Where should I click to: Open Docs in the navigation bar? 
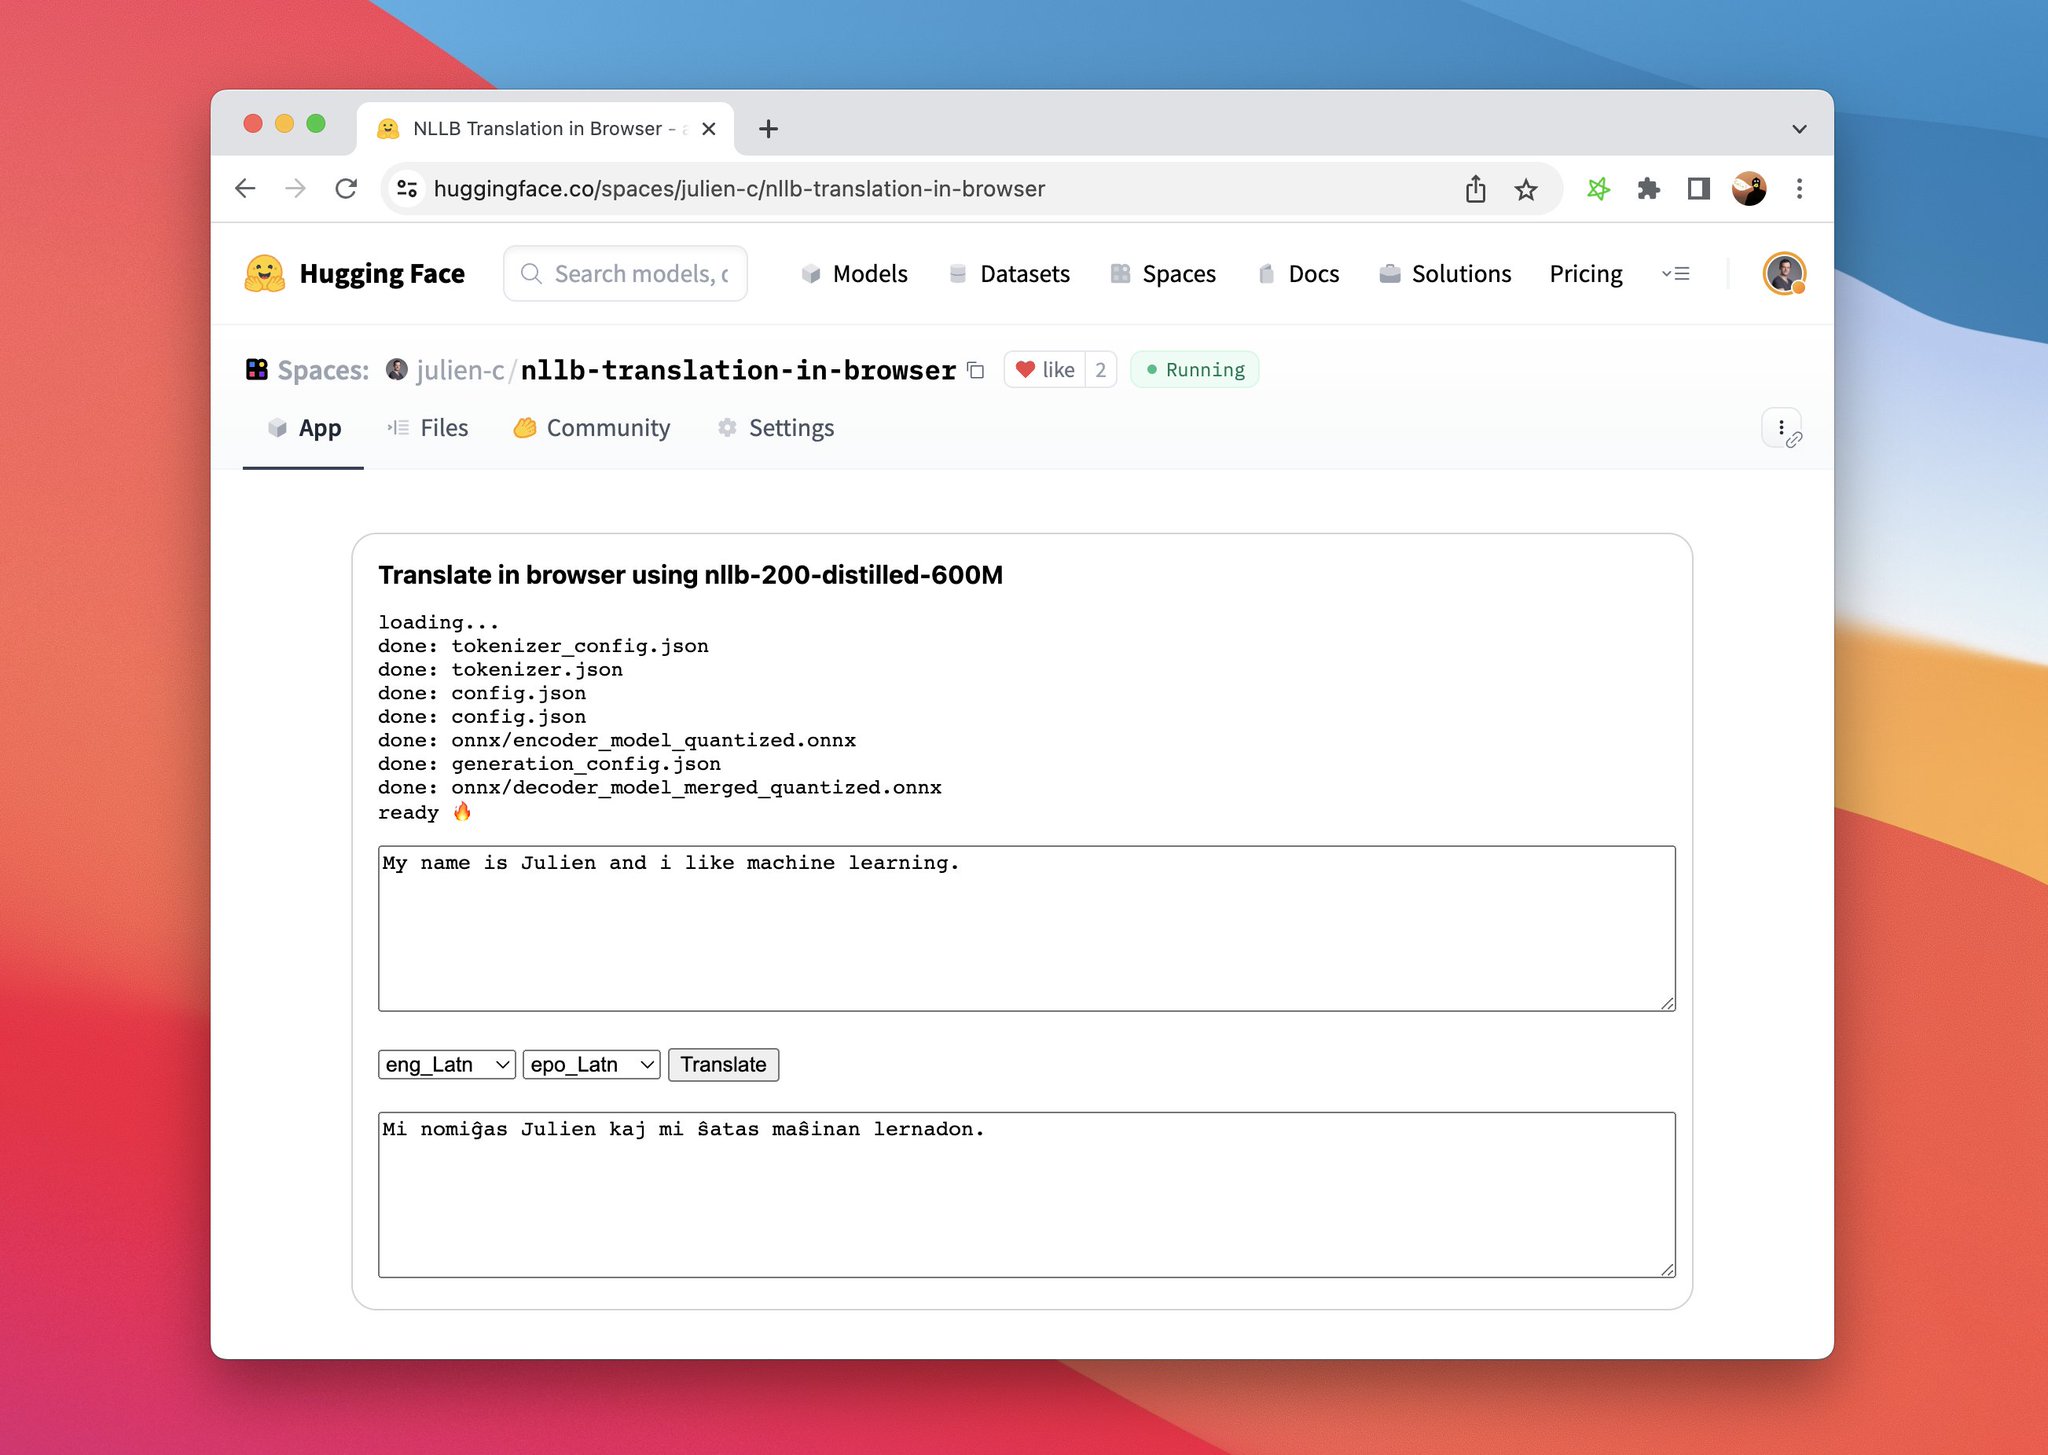[x=1299, y=274]
